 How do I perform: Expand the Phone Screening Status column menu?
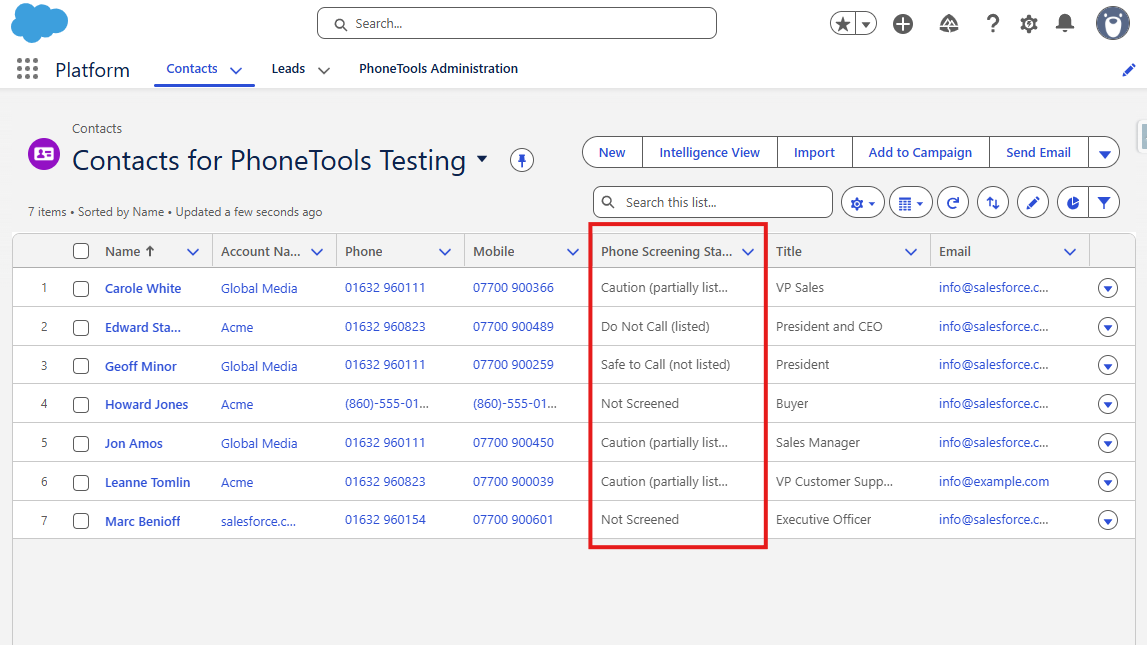748,252
